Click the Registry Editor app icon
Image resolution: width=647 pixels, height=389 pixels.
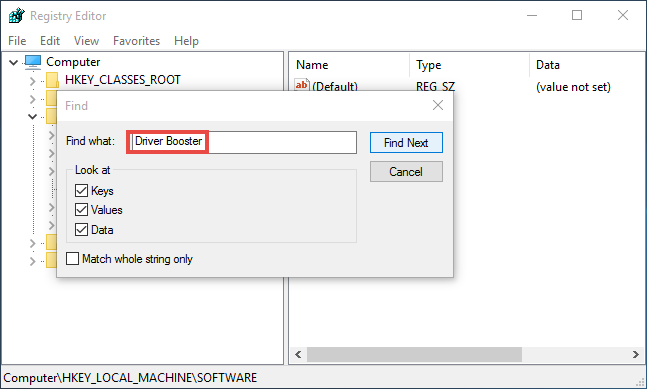point(17,16)
